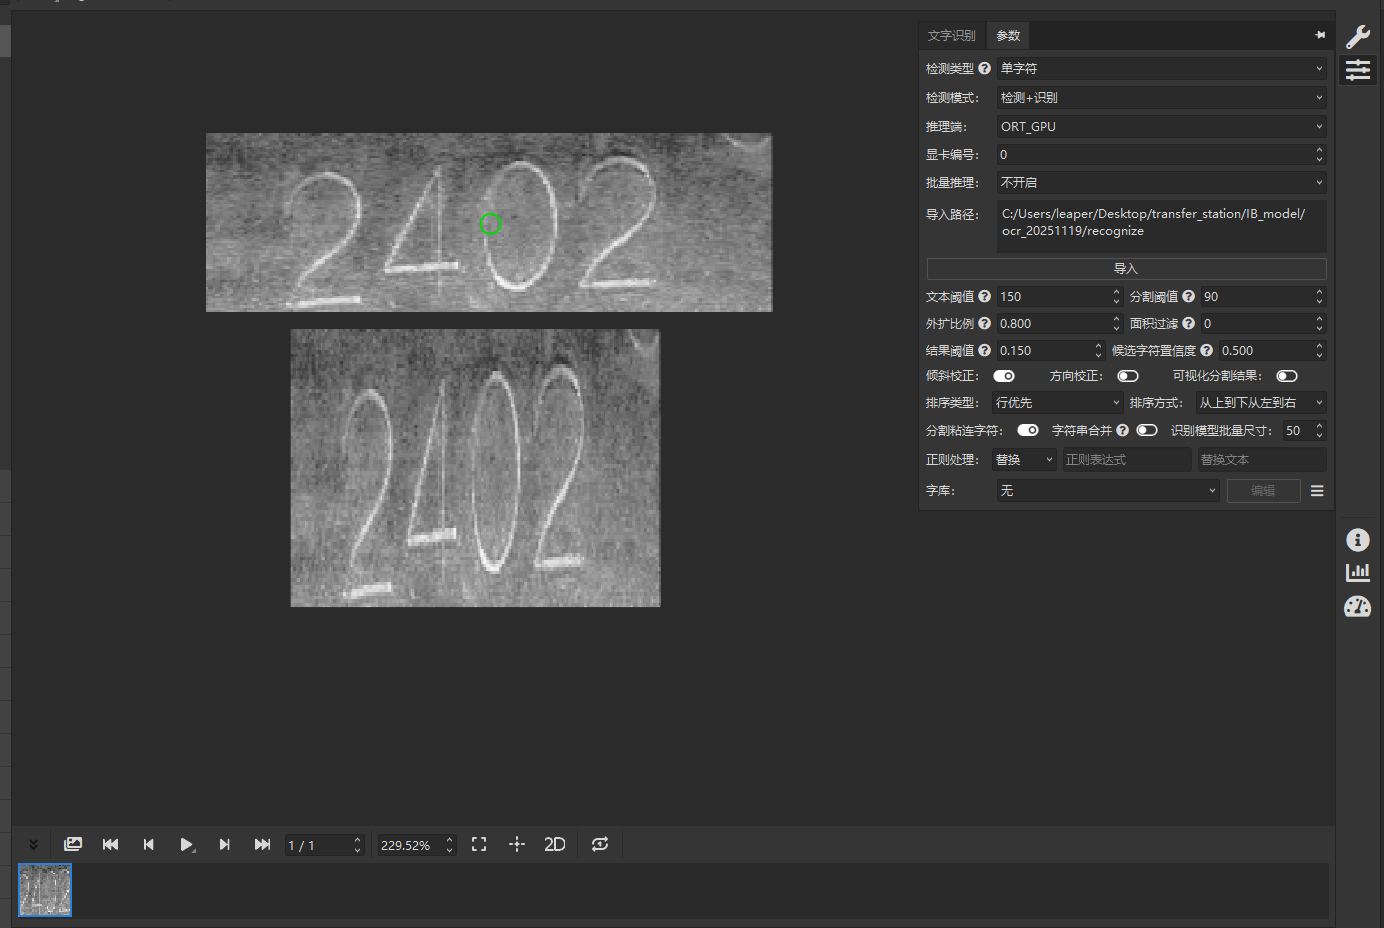
Task: Select the image thumbnail in the filmstrip
Action: (45, 890)
